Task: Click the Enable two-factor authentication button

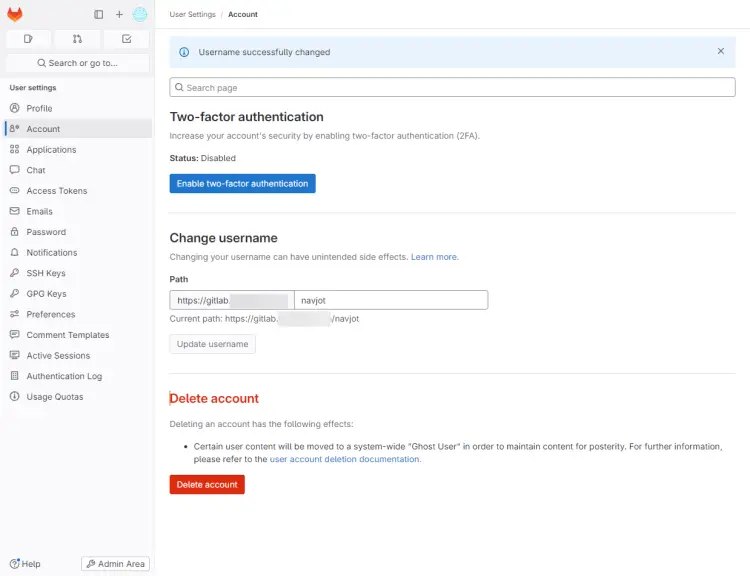Action: pos(242,183)
